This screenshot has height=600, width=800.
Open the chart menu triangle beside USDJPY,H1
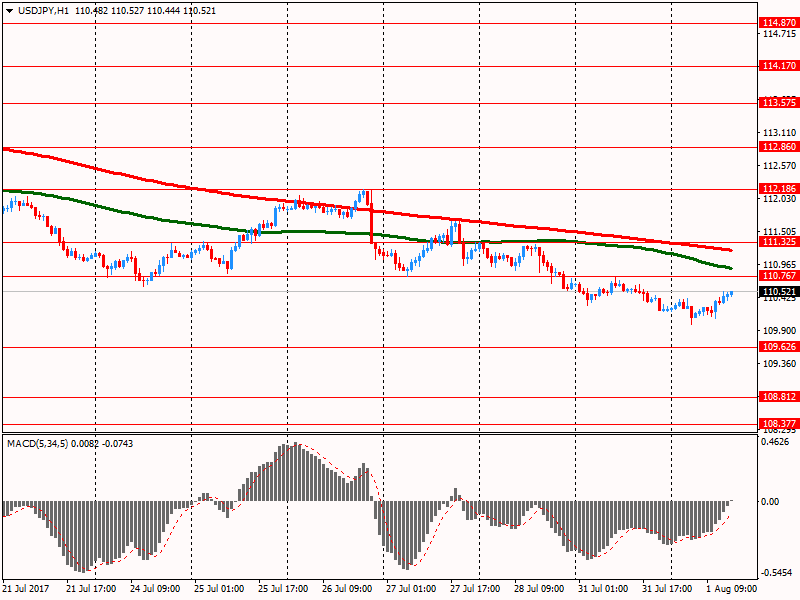pyautogui.click(x=10, y=11)
